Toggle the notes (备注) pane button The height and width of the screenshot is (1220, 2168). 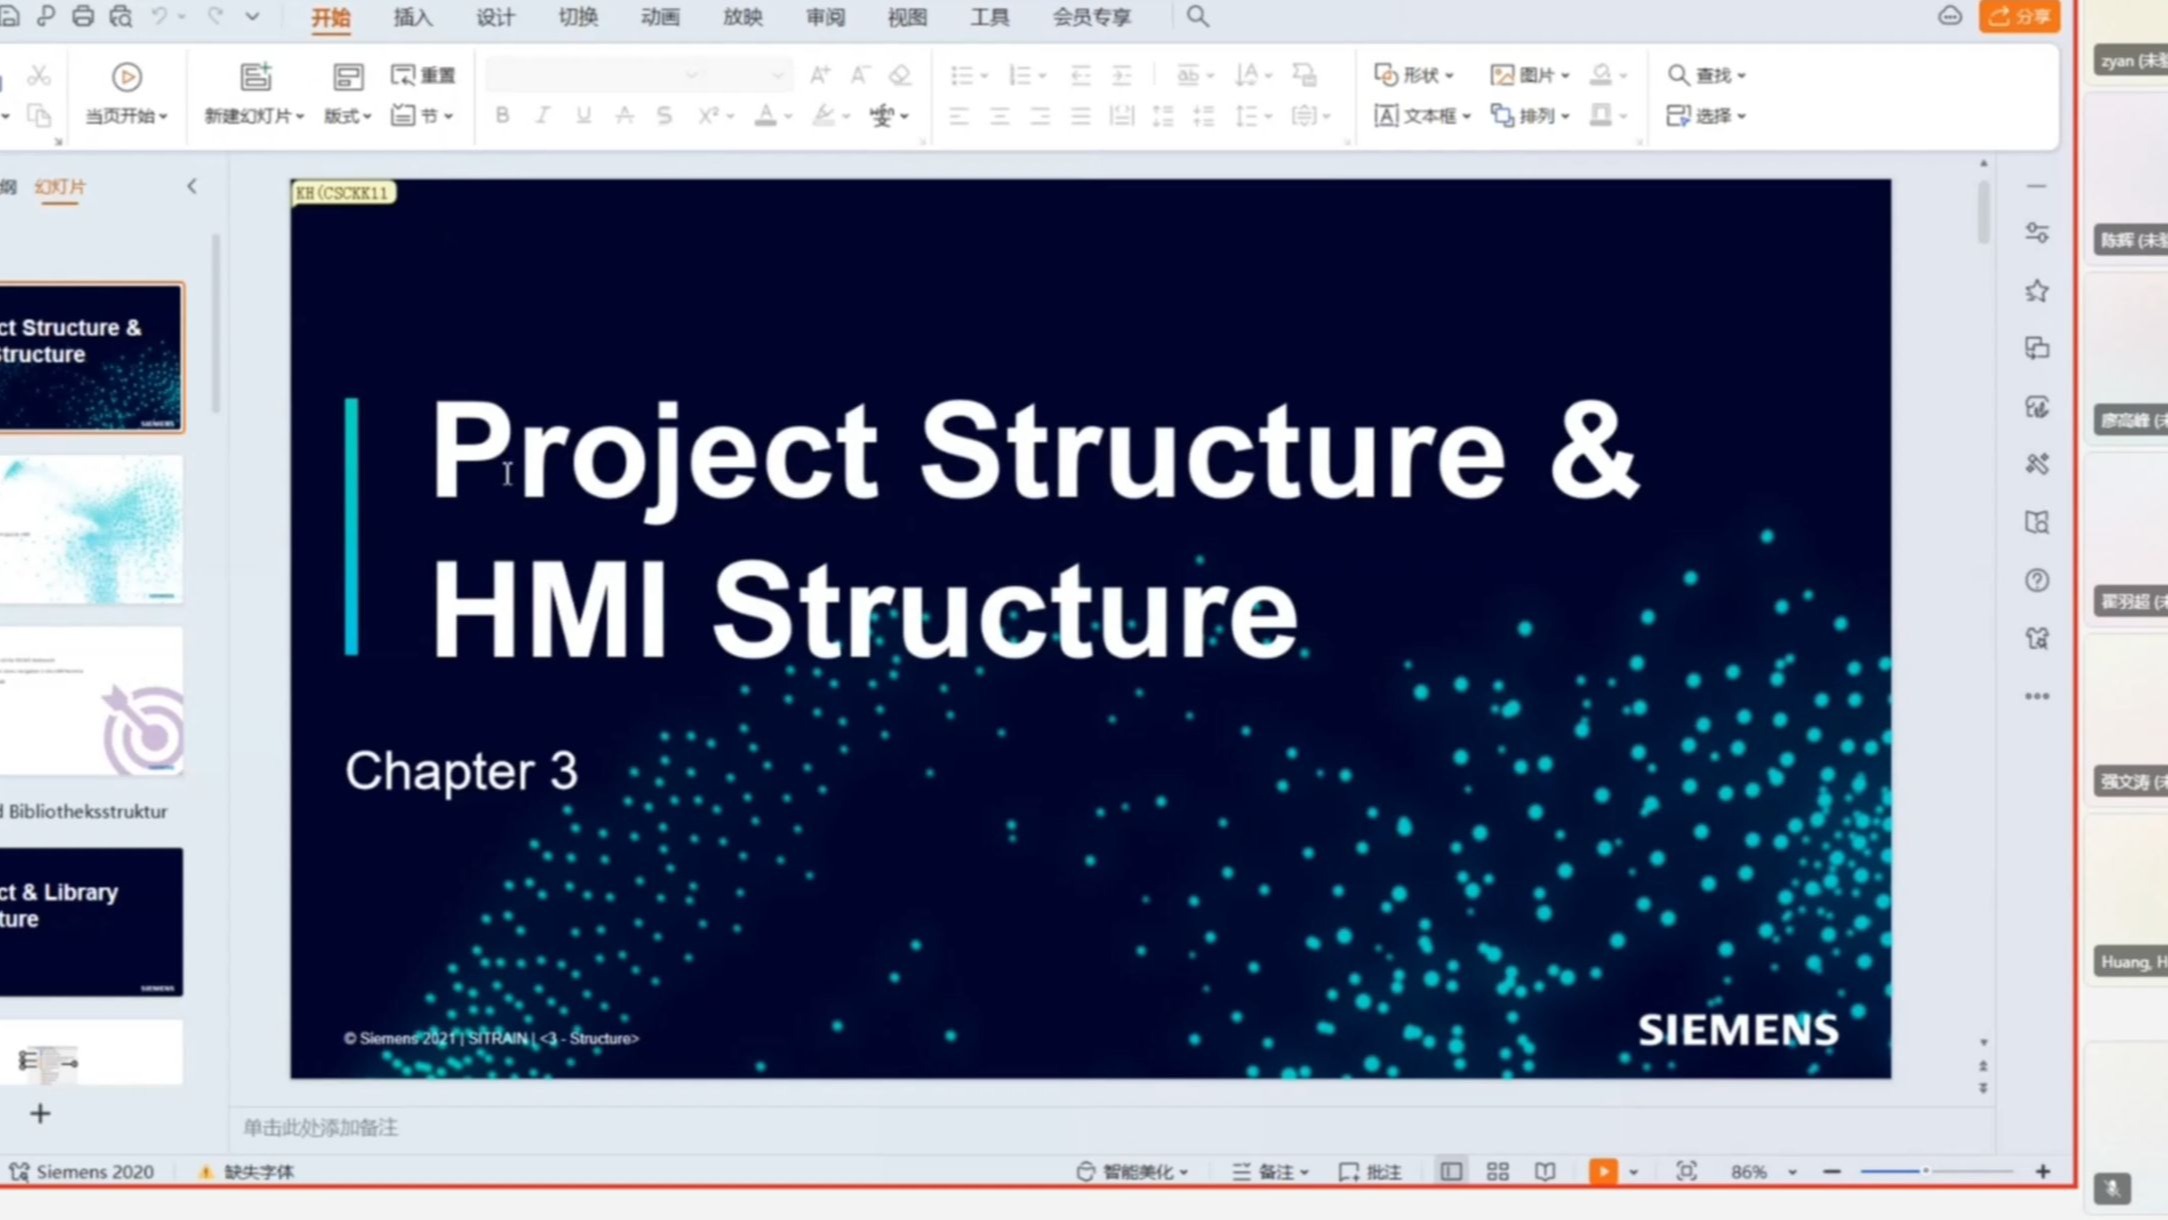[x=1270, y=1171]
